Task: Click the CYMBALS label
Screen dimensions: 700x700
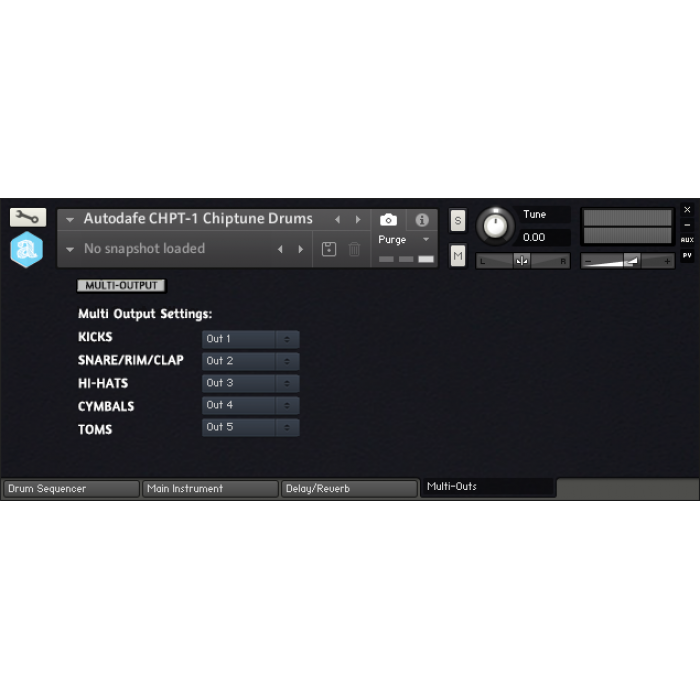Action: (106, 407)
